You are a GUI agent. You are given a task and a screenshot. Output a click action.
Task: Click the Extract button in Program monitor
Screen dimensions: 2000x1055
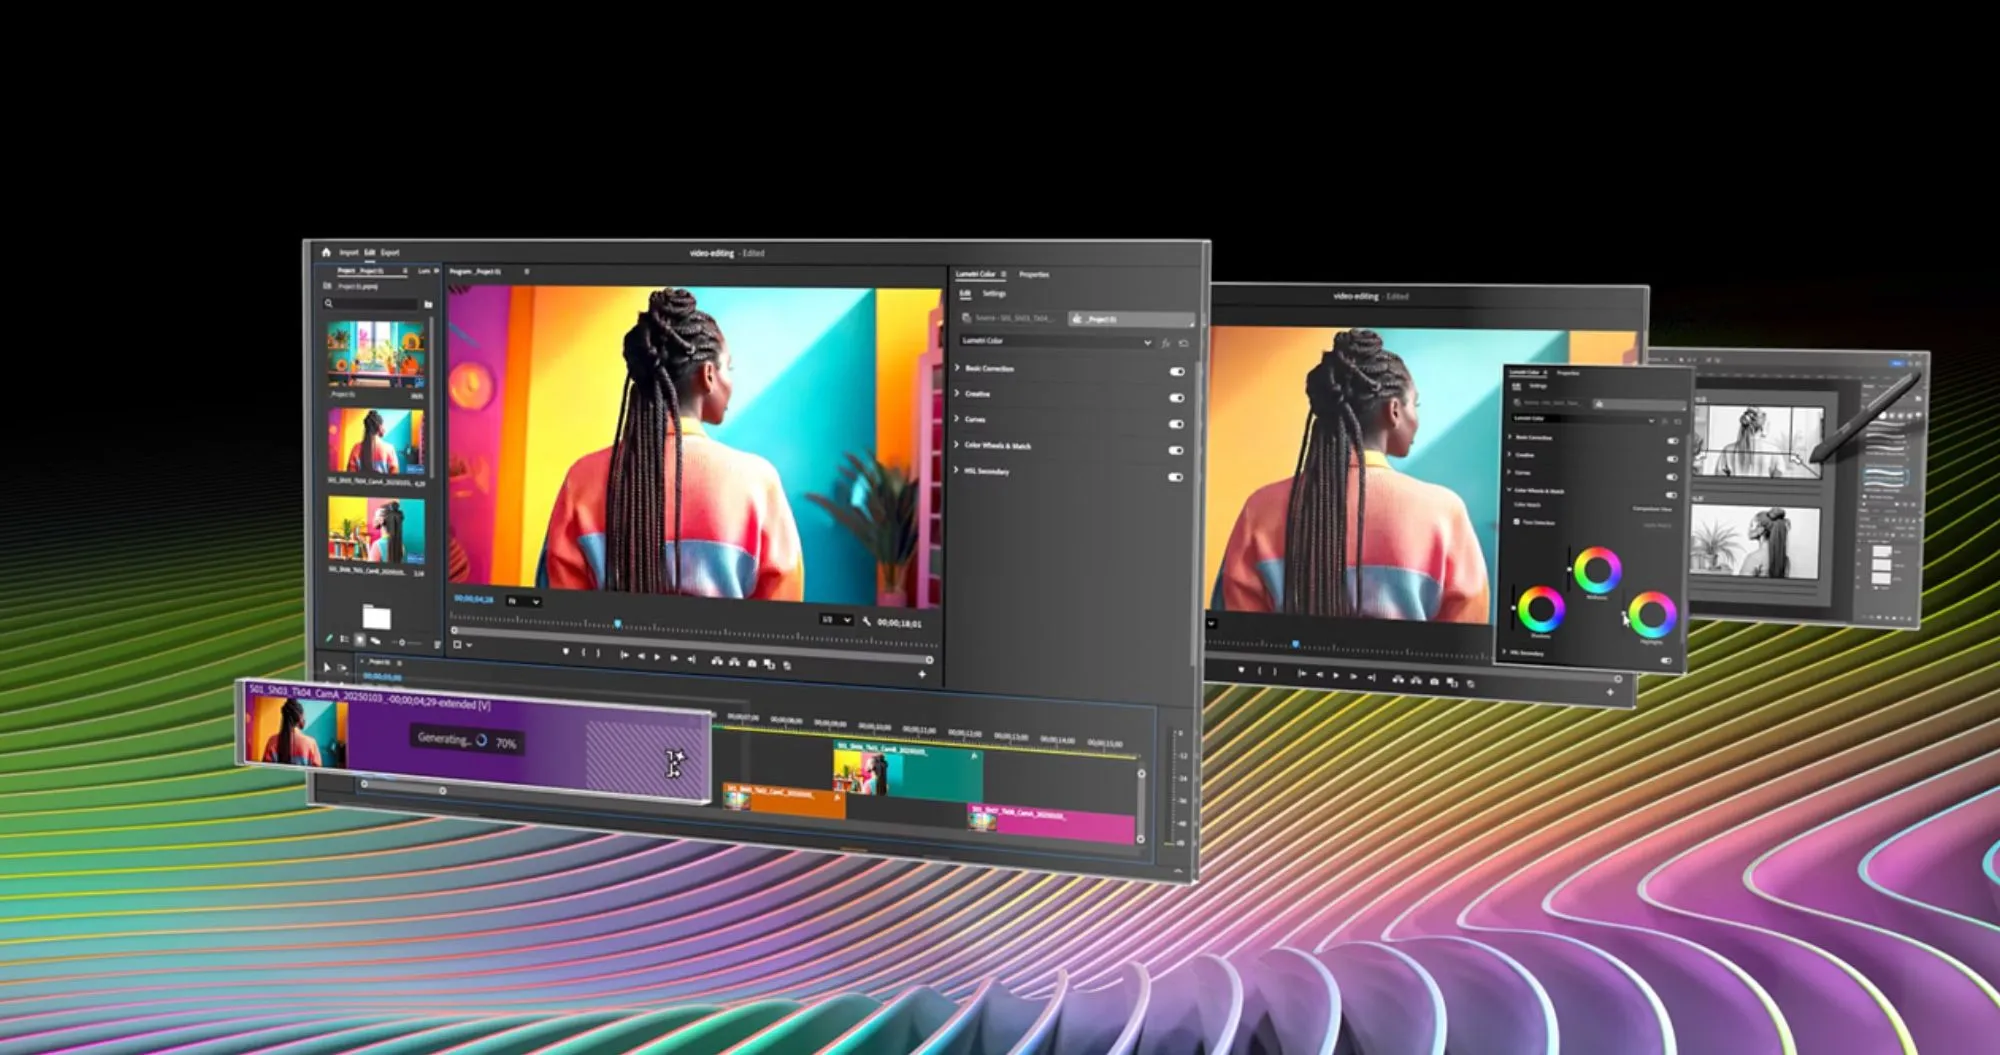(734, 661)
